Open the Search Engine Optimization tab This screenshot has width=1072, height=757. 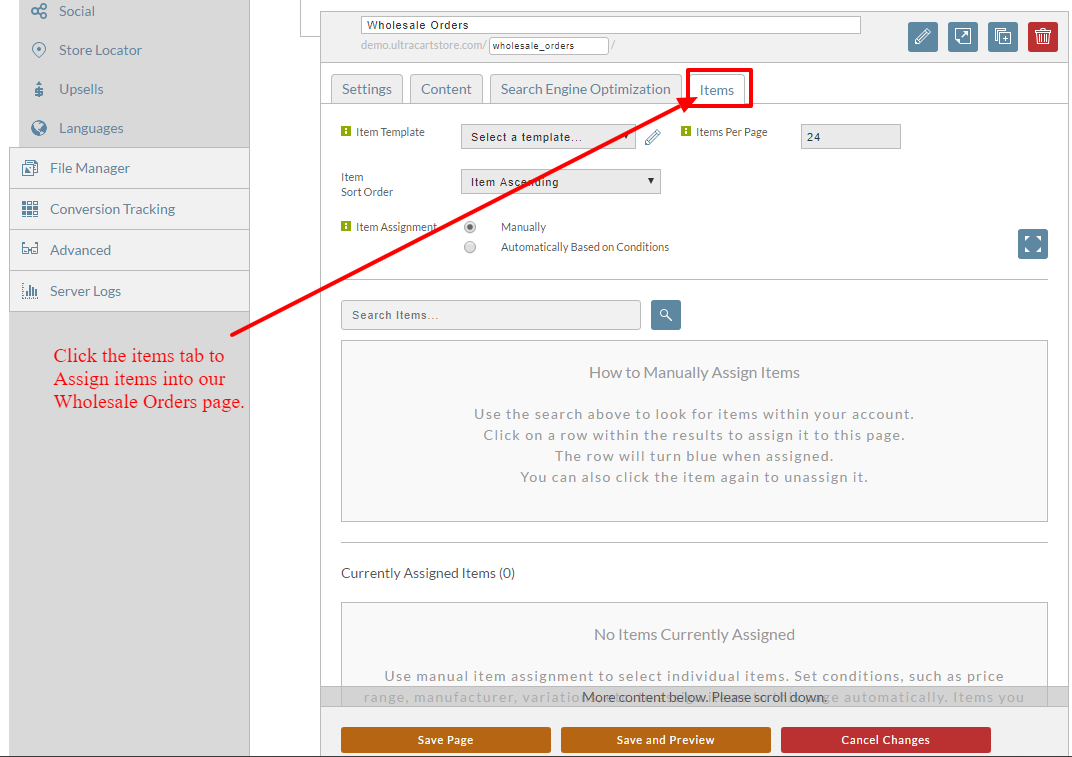[585, 90]
